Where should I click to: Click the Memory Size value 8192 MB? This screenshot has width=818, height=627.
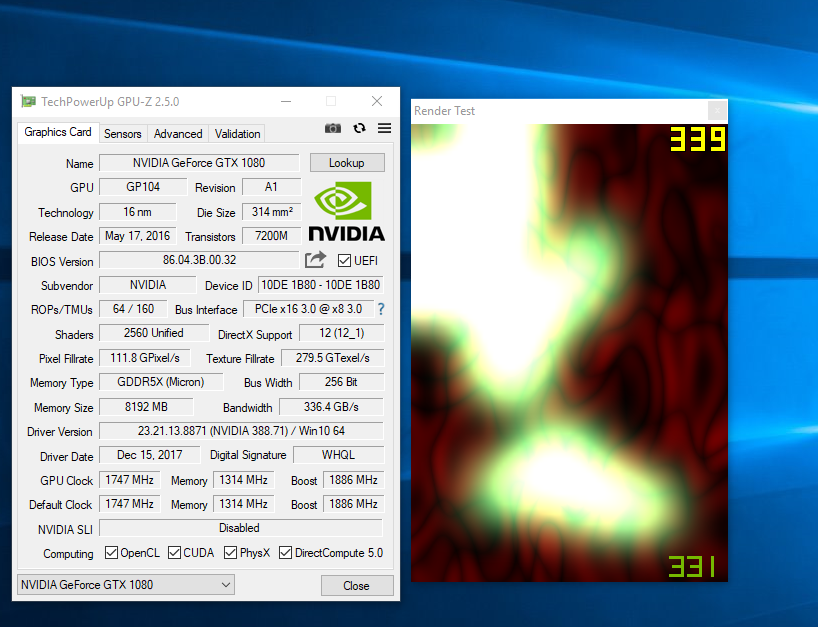146,407
